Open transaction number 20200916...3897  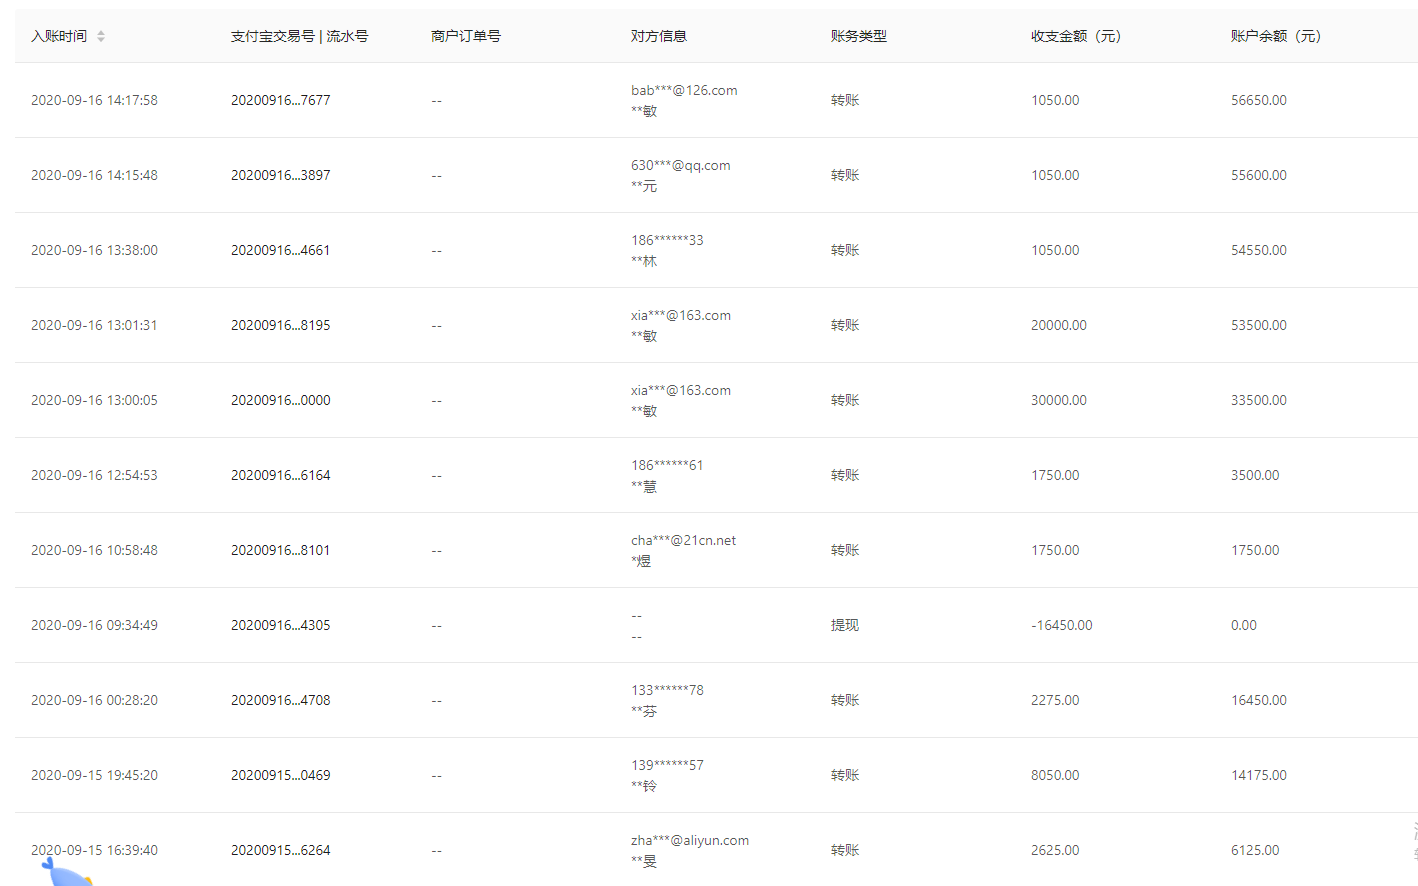tap(280, 175)
